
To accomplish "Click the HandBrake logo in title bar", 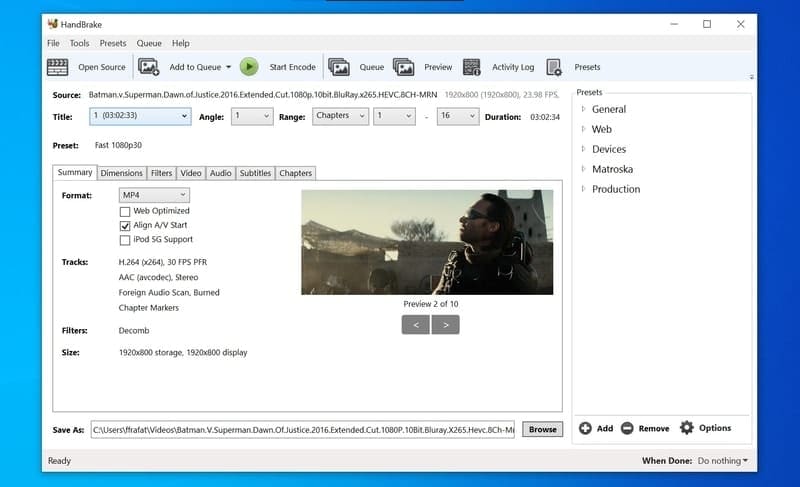I will point(53,24).
